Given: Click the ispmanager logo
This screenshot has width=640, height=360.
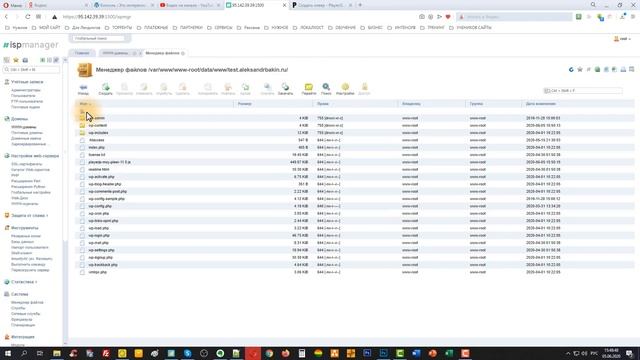Looking at the screenshot, I should 31,45.
